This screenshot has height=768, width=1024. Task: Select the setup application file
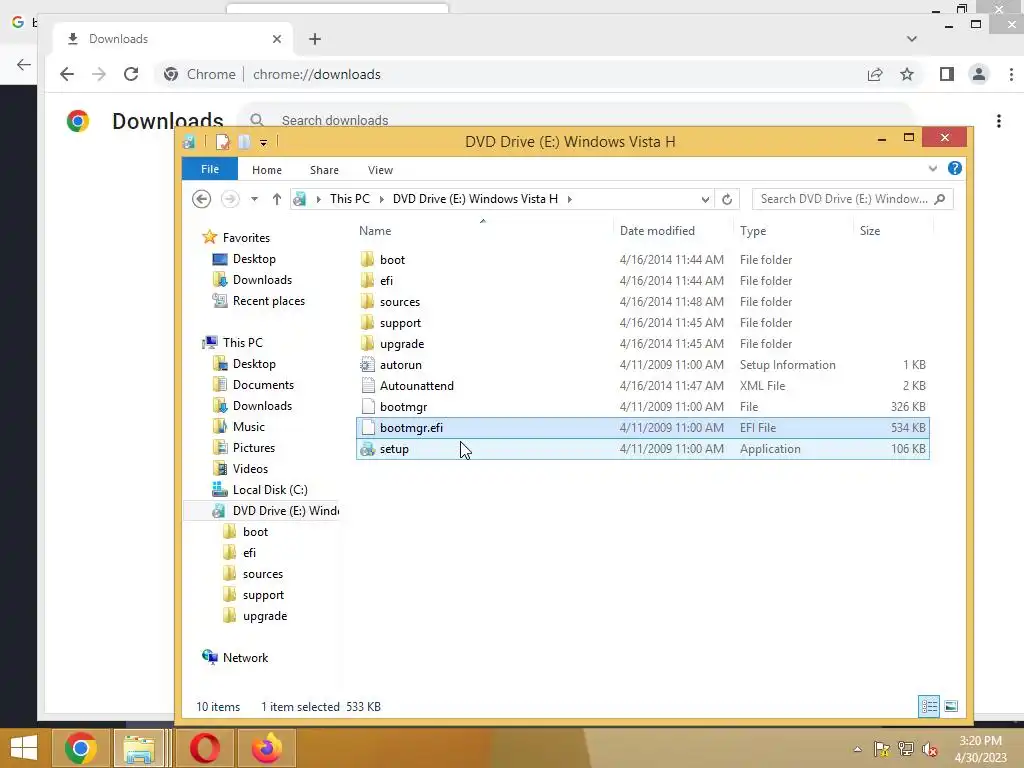point(643,449)
